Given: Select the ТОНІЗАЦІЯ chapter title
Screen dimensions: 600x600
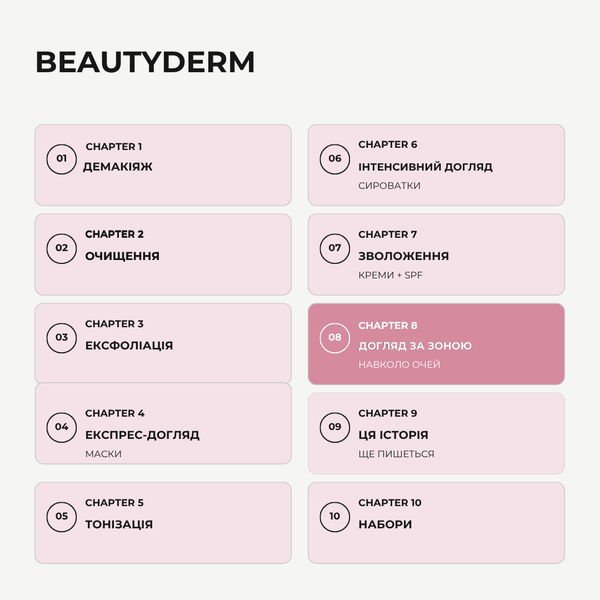Looking at the screenshot, I should (119, 524).
